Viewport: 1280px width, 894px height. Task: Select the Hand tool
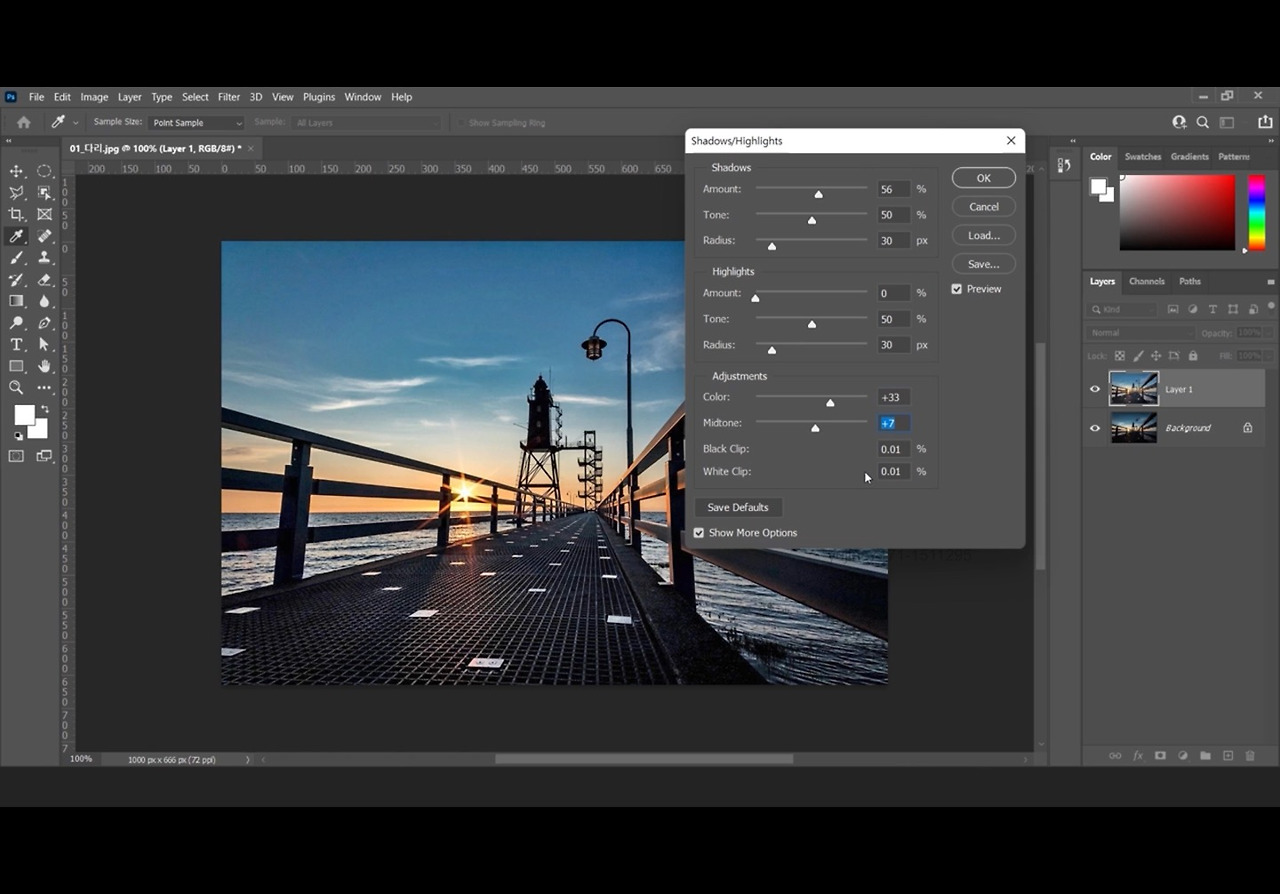tap(44, 366)
